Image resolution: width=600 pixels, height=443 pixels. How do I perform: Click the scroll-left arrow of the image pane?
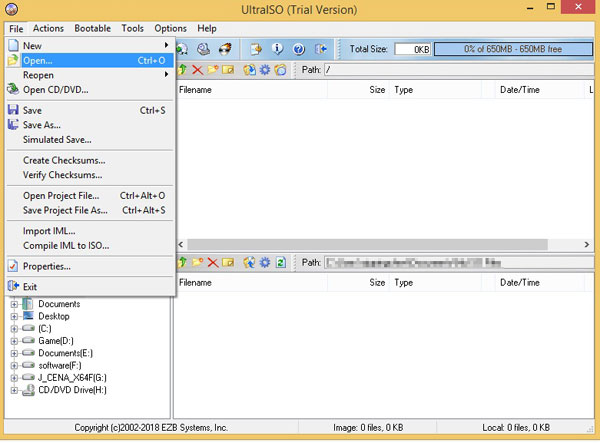pos(181,244)
